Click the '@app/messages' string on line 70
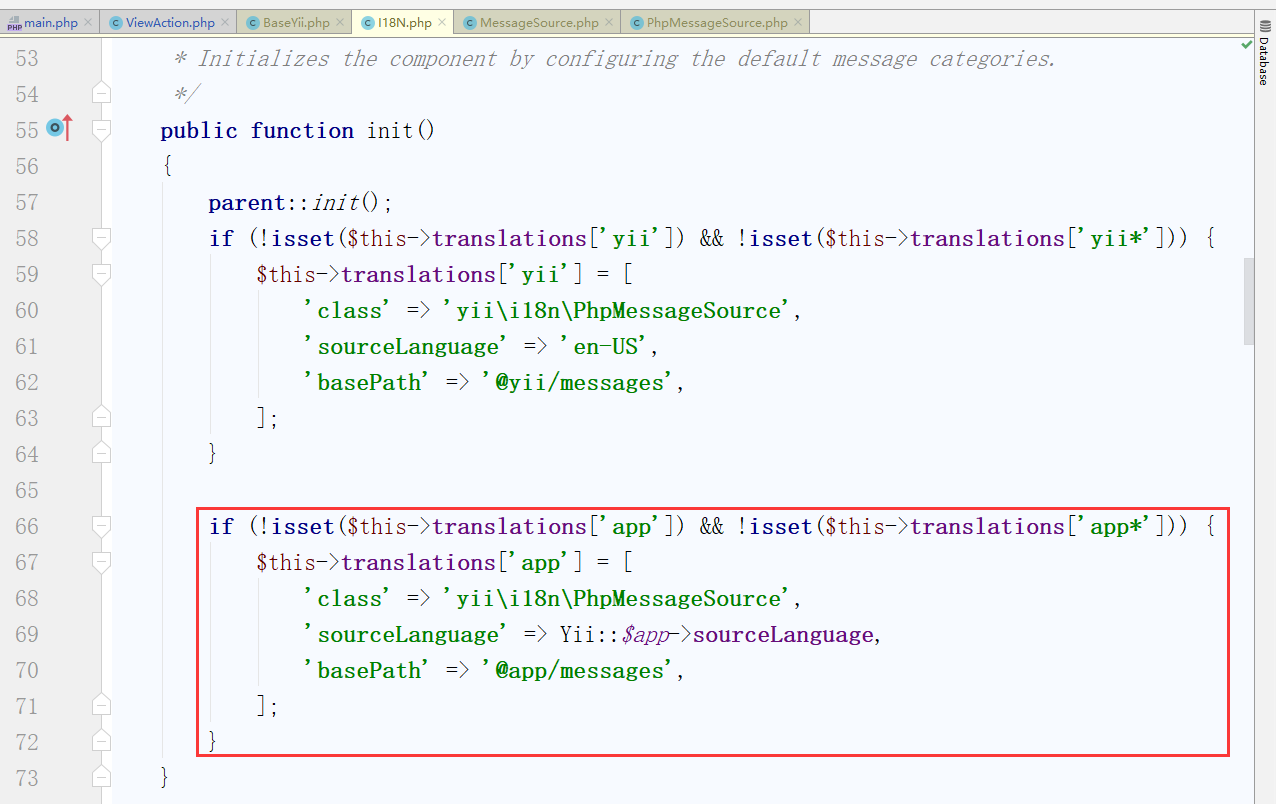The height and width of the screenshot is (804, 1276). click(580, 671)
